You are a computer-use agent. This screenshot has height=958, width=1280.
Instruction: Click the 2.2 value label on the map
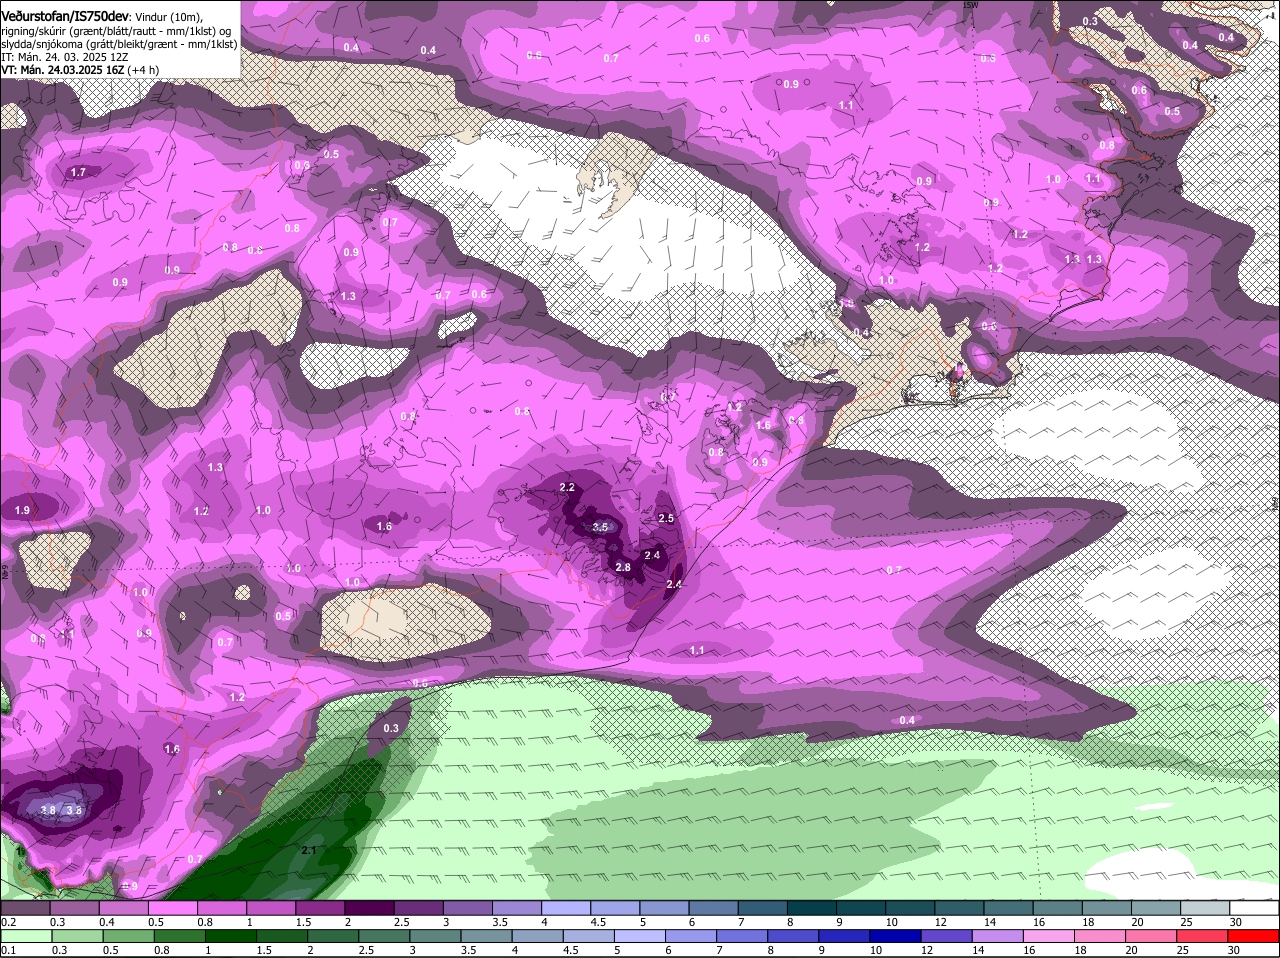tap(568, 487)
